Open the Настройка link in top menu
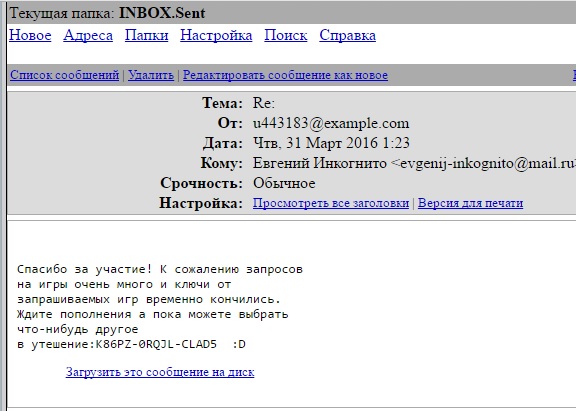The width and height of the screenshot is (576, 411). (216, 36)
